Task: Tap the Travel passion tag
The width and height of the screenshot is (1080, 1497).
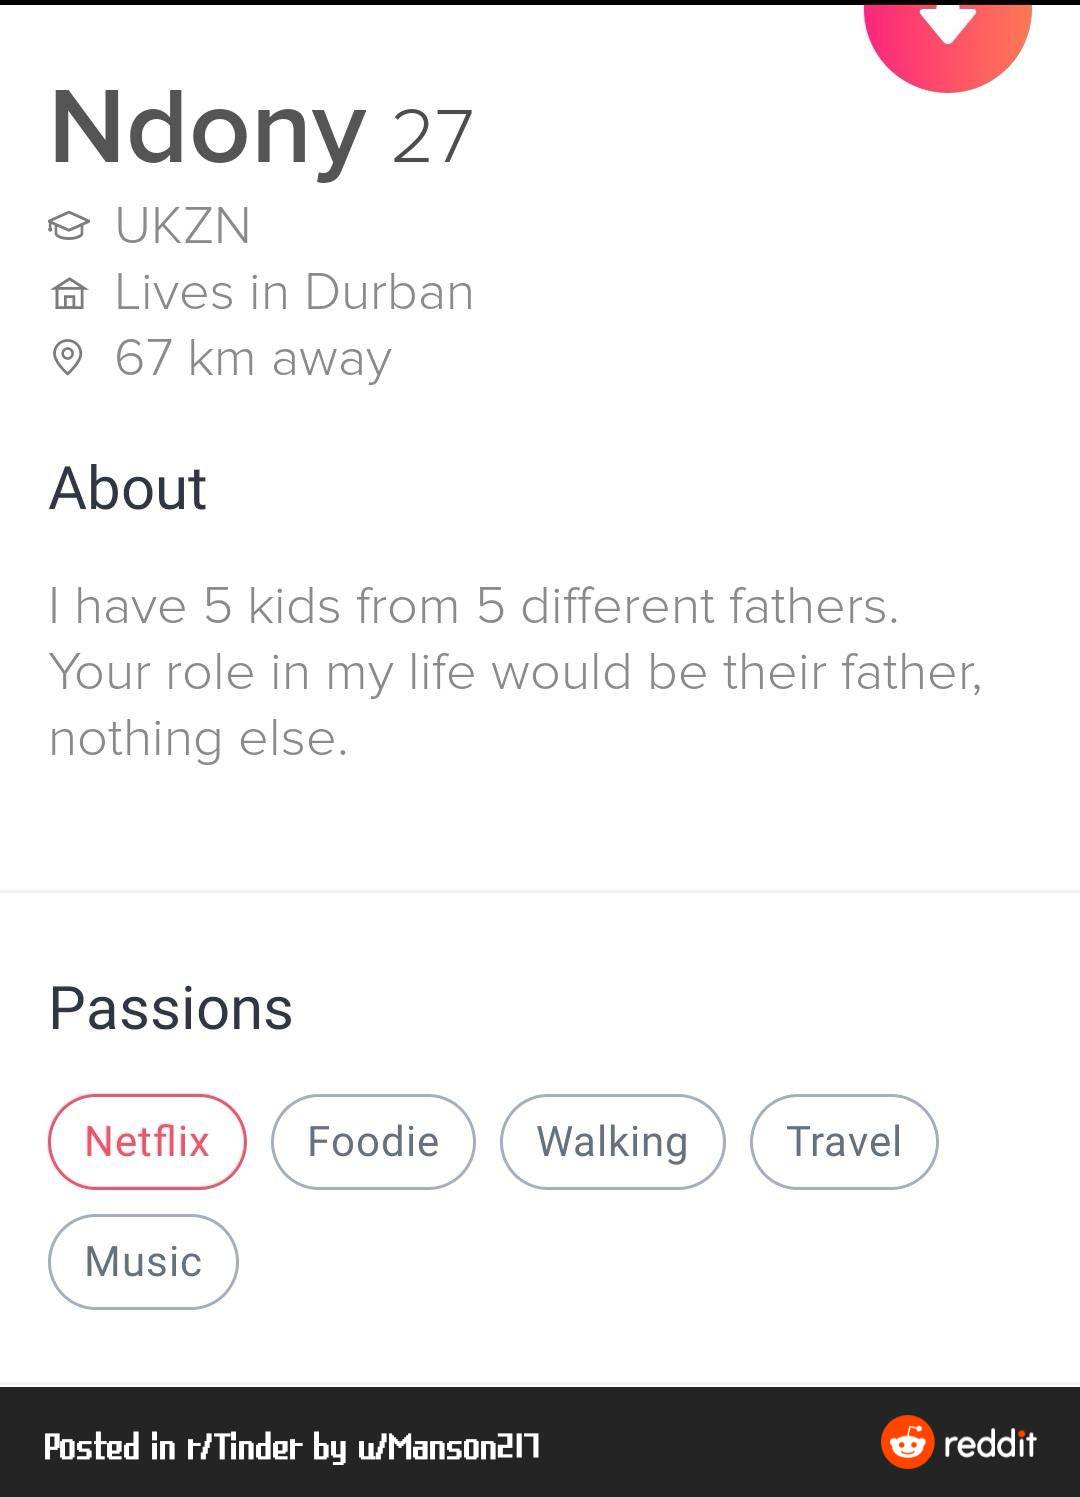Action: tap(844, 1142)
